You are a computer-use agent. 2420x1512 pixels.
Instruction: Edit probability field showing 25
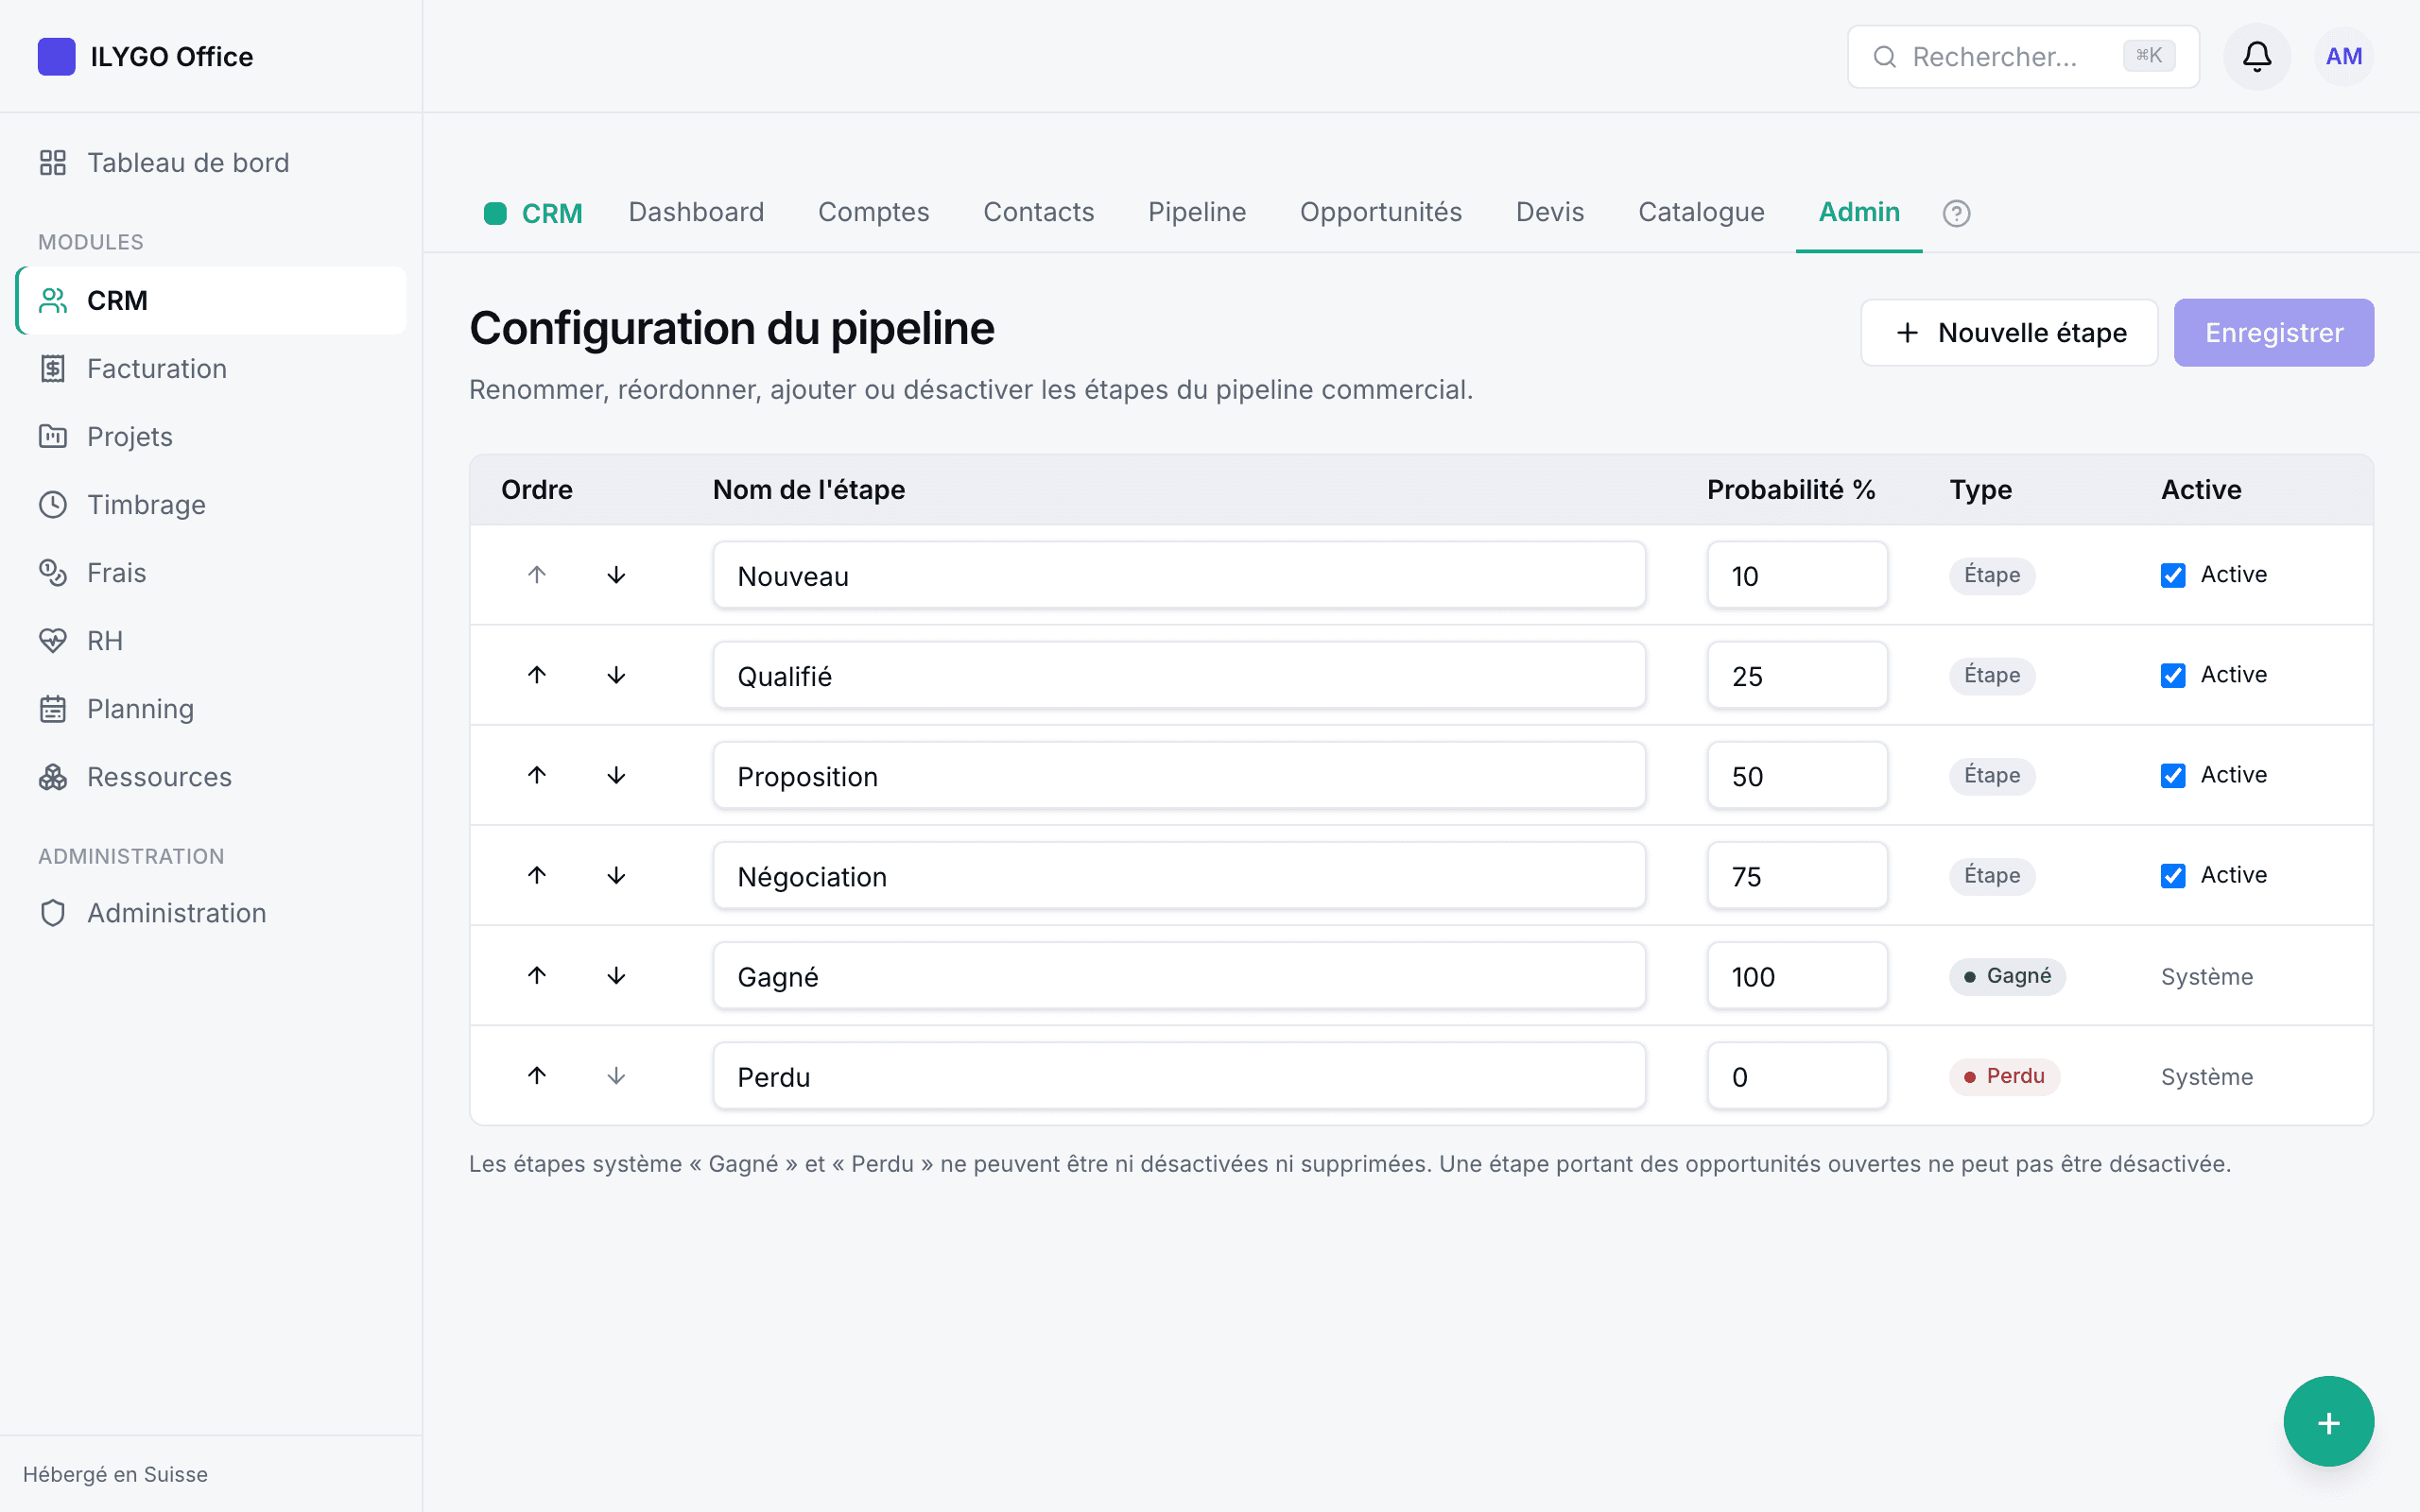(x=1797, y=675)
